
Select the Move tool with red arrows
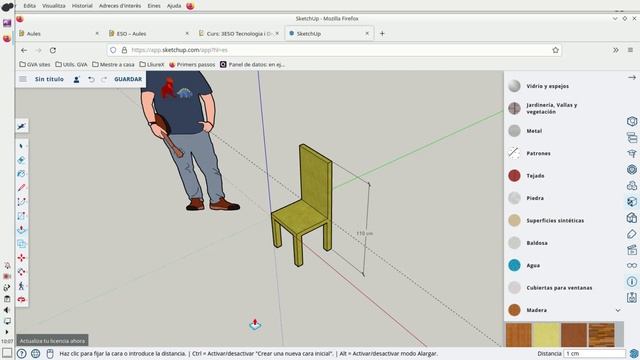[22, 258]
